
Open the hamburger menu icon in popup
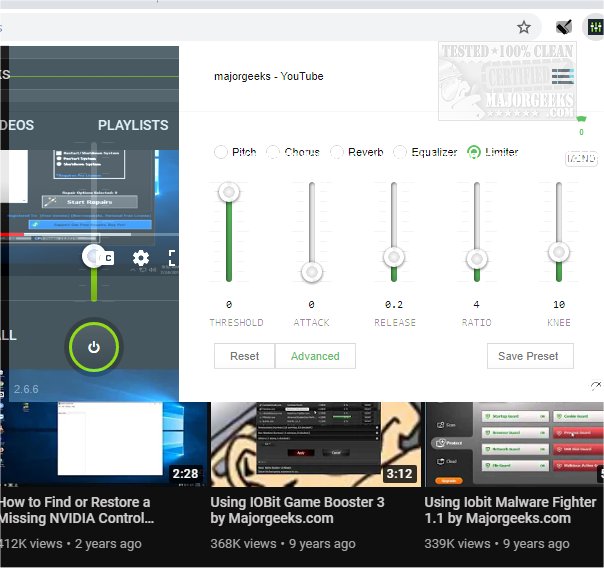click(562, 76)
